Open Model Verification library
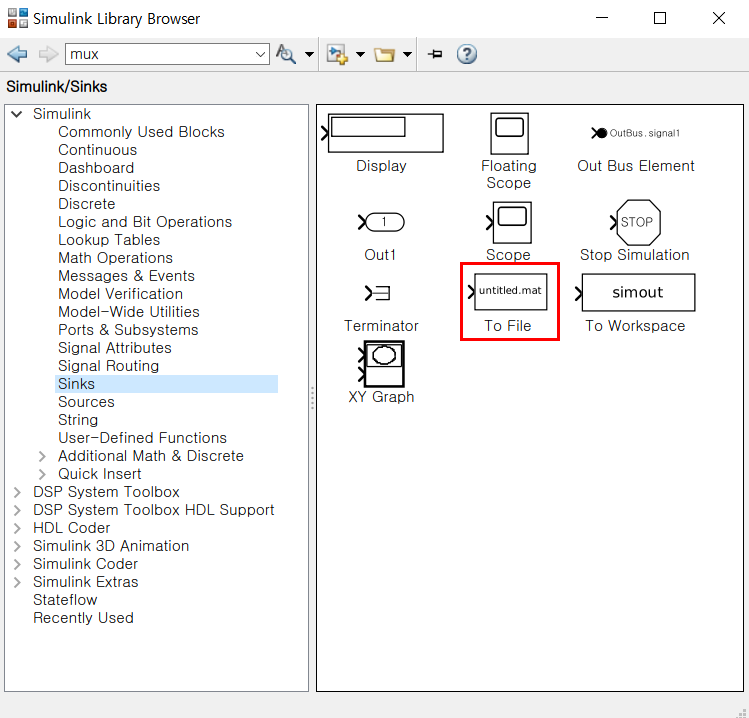This screenshot has width=749, height=718. pyautogui.click(x=120, y=294)
